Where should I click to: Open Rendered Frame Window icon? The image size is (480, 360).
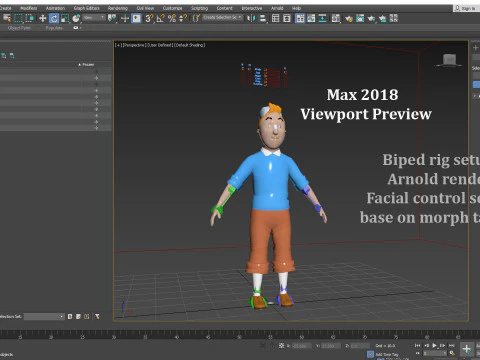pos(360,18)
